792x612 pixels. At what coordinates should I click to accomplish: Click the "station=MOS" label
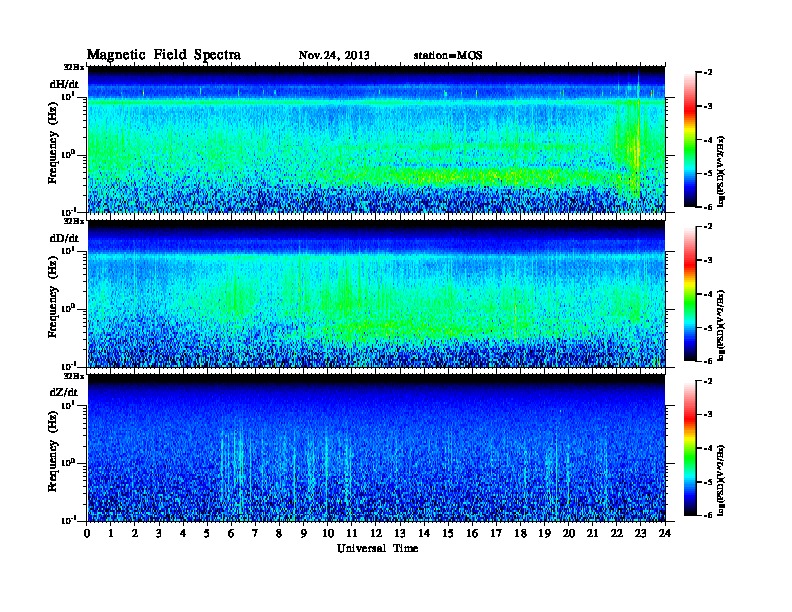pos(448,55)
